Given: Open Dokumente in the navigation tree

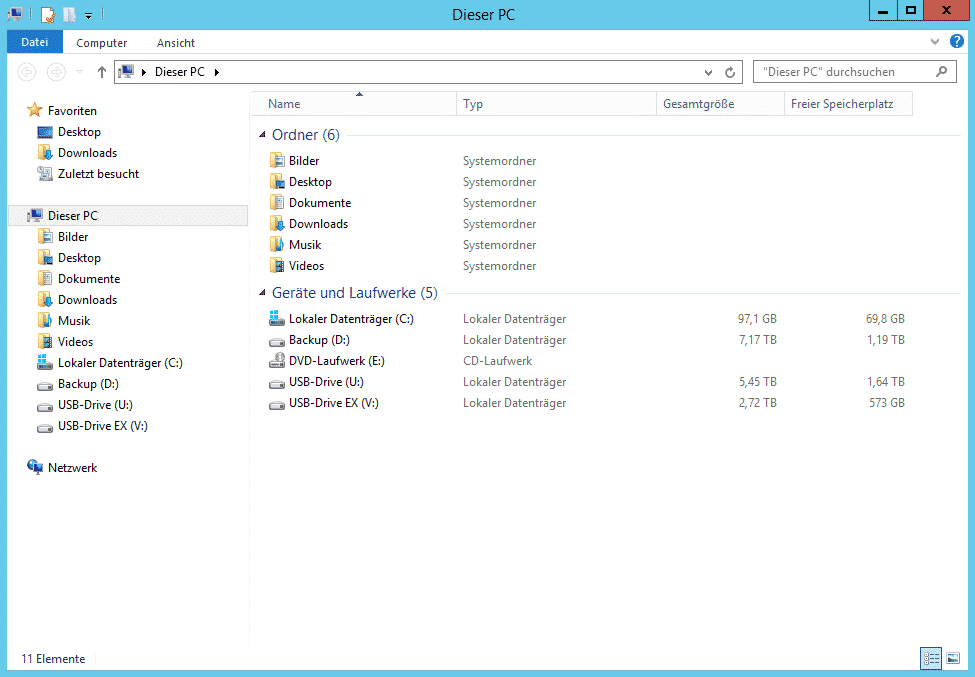Looking at the screenshot, I should 89,279.
